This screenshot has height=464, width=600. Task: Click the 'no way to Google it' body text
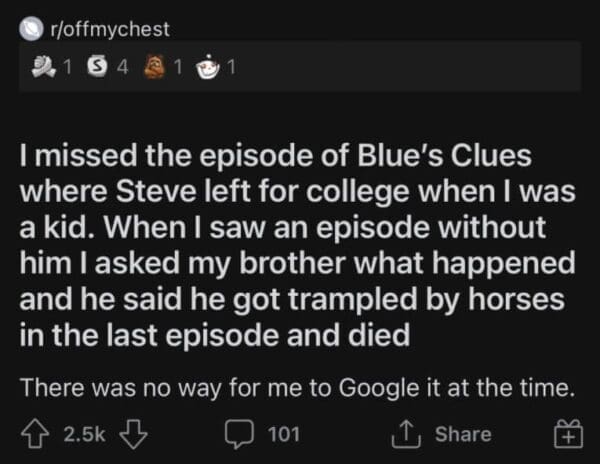coord(298,387)
